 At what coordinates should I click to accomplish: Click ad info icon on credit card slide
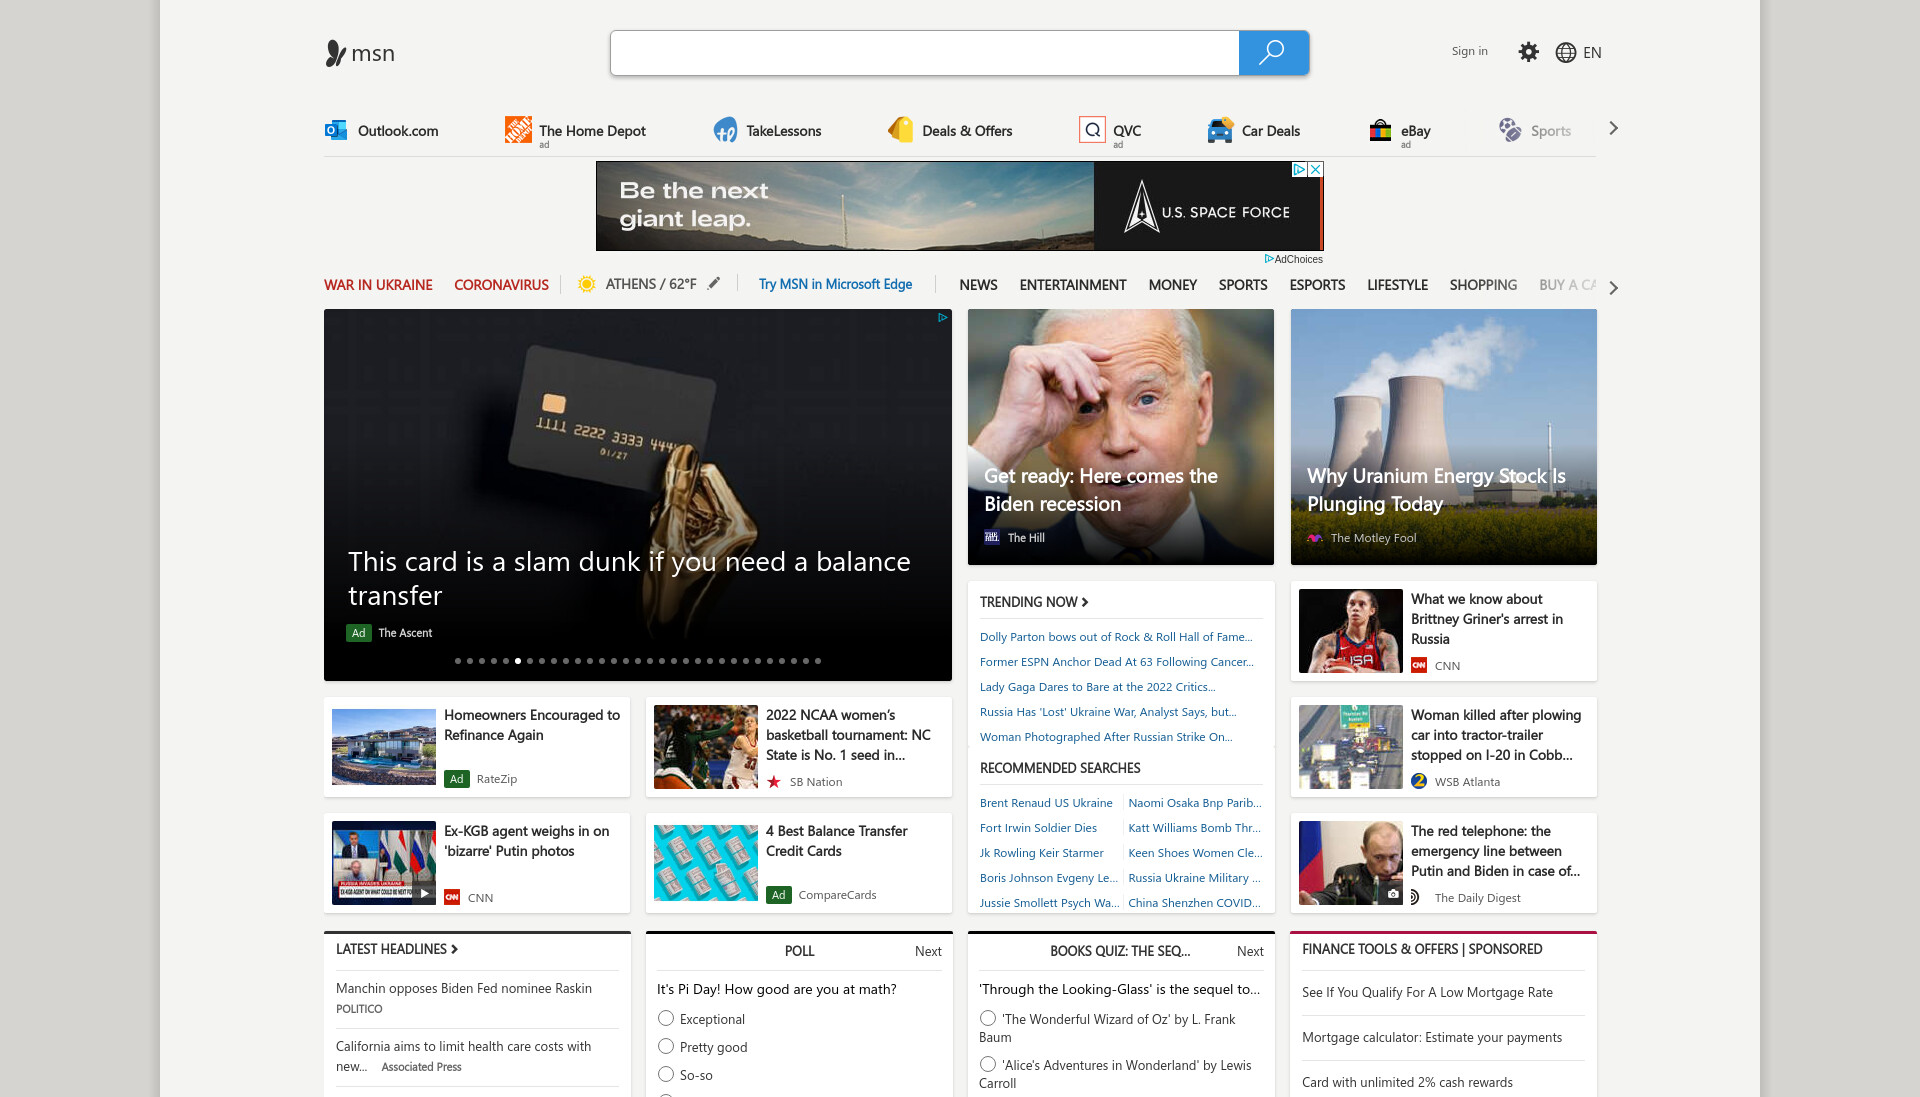point(942,318)
